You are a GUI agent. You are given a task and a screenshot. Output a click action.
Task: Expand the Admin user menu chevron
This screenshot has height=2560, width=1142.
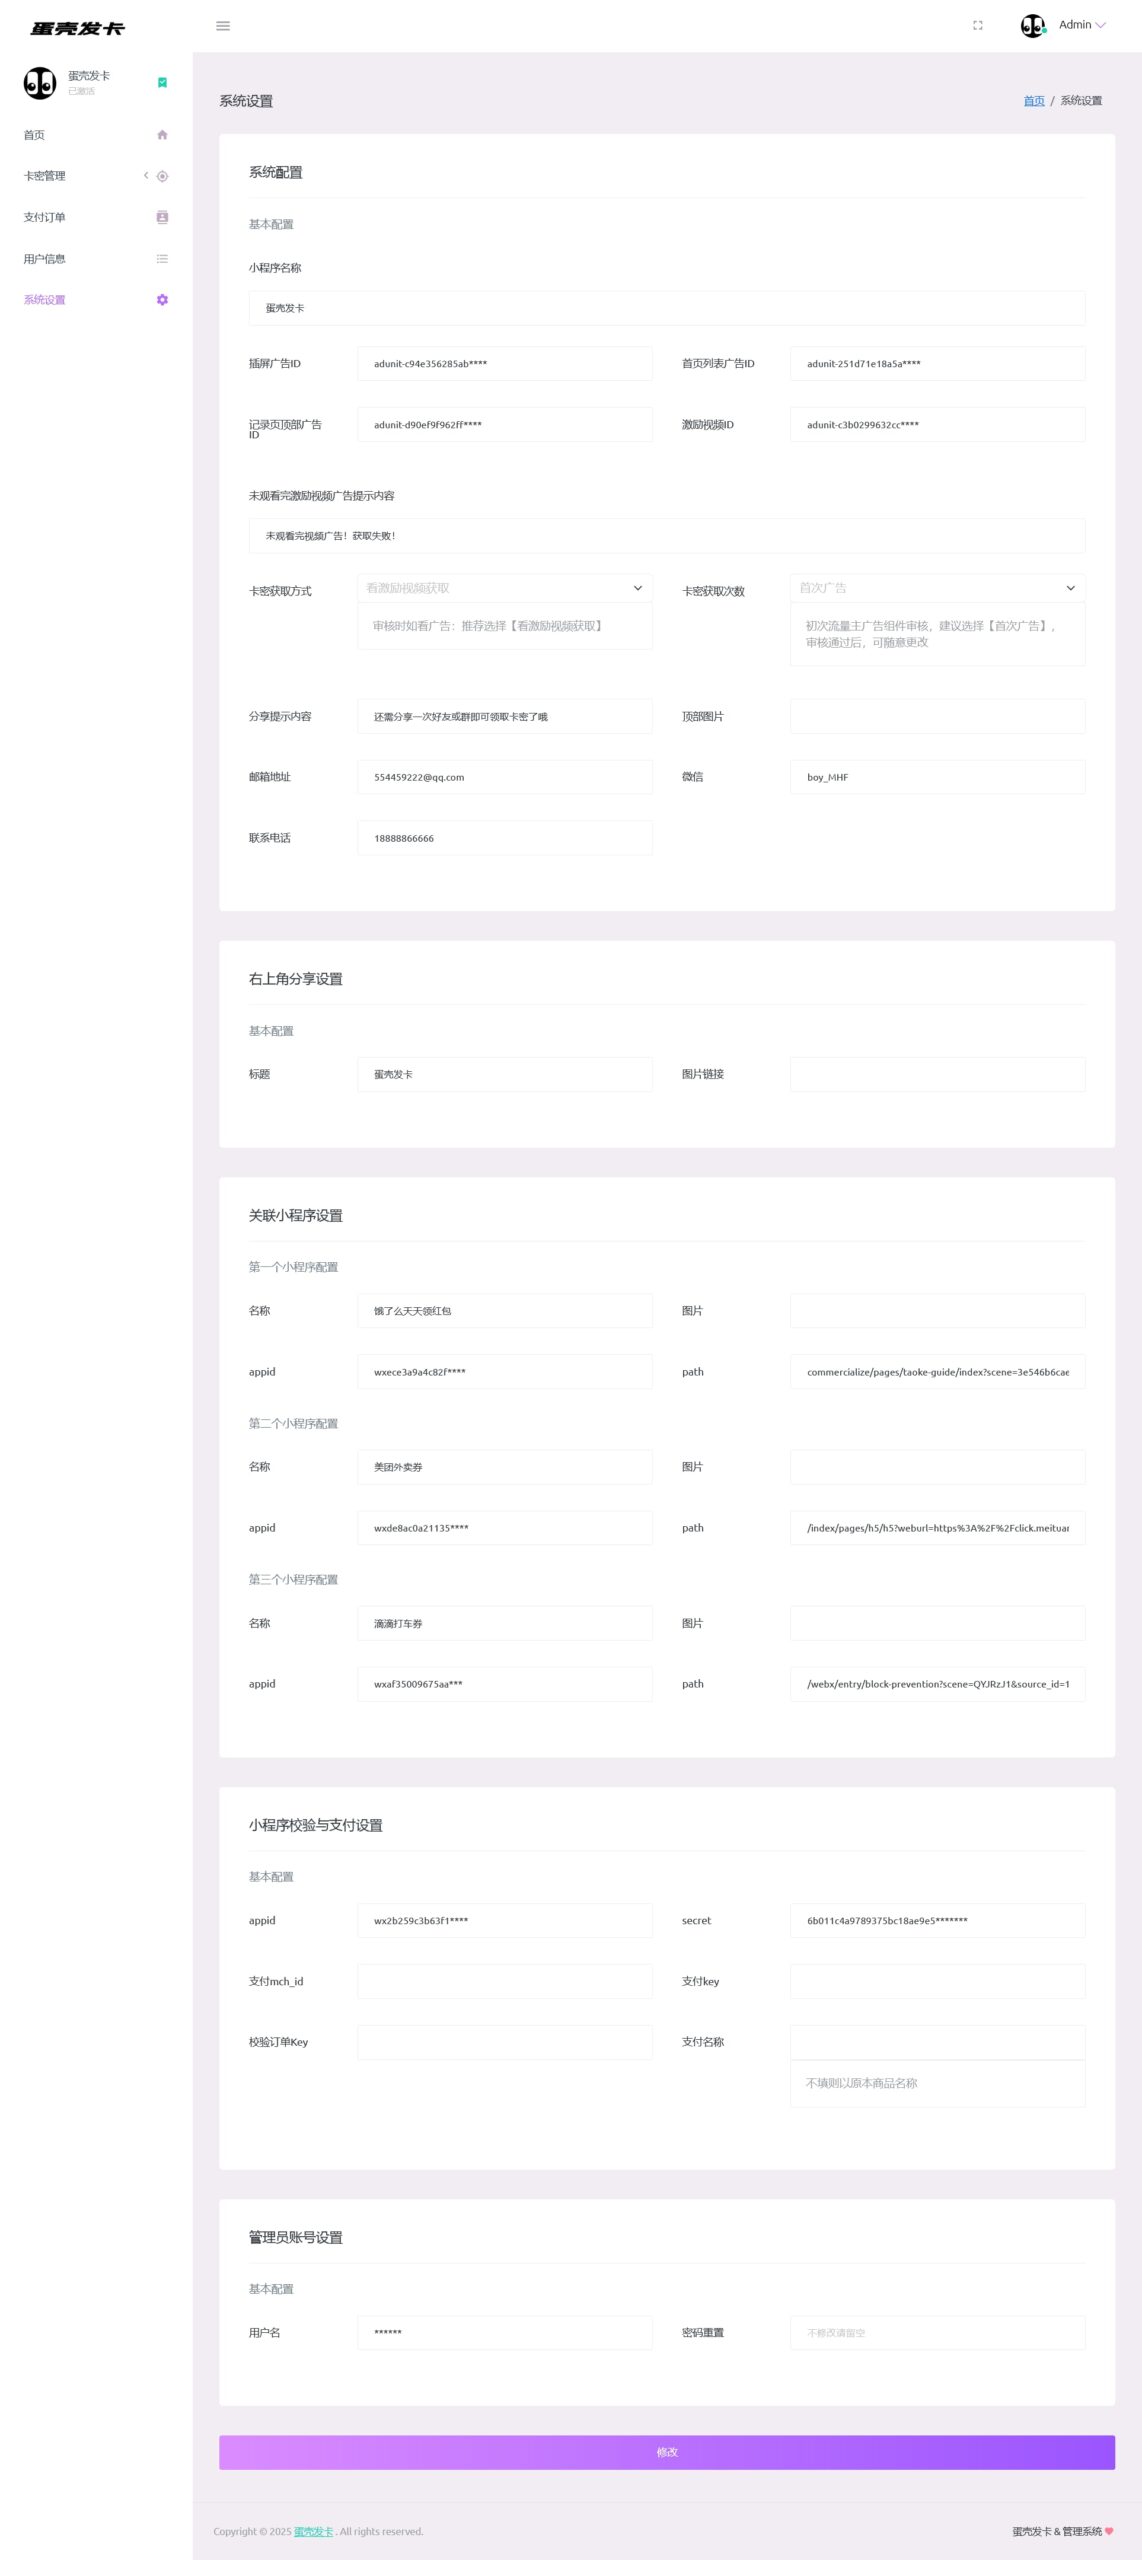click(x=1101, y=26)
